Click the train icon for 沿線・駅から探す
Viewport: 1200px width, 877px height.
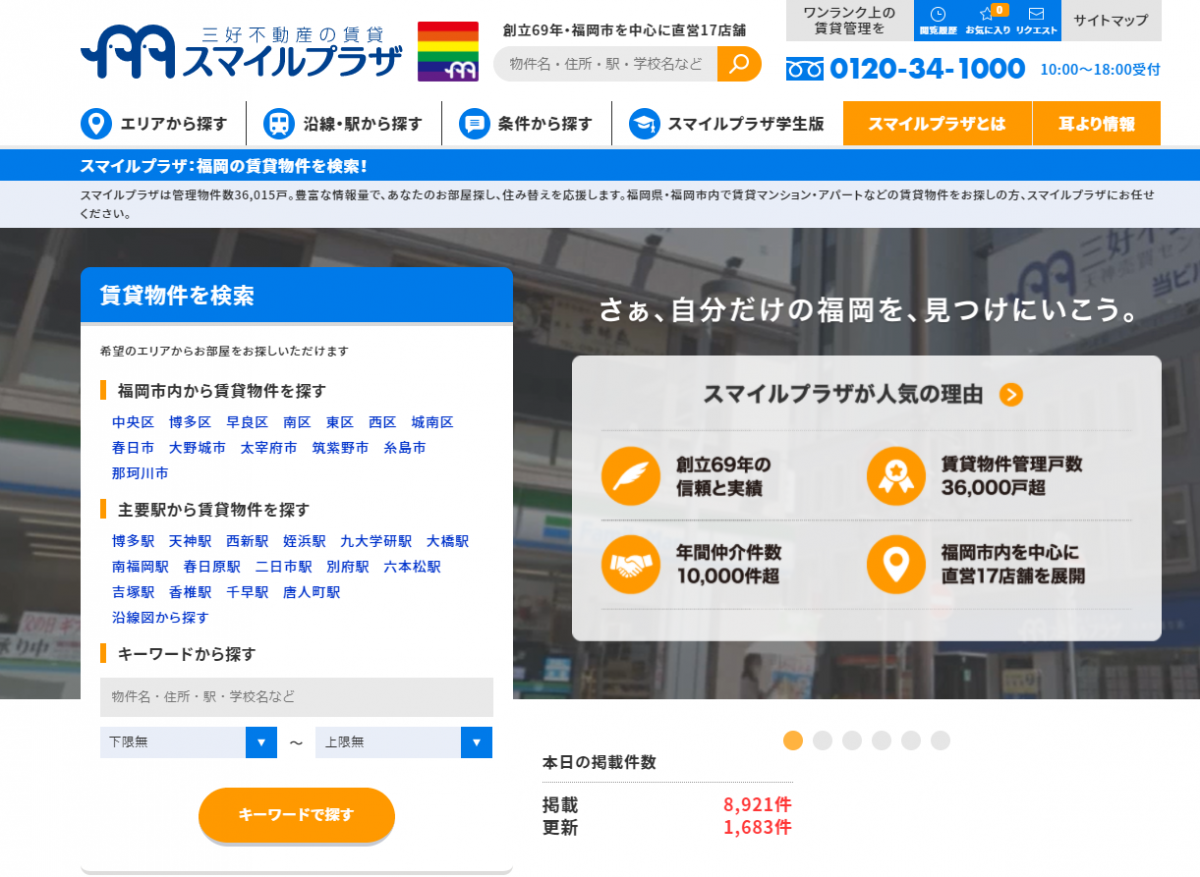(278, 124)
